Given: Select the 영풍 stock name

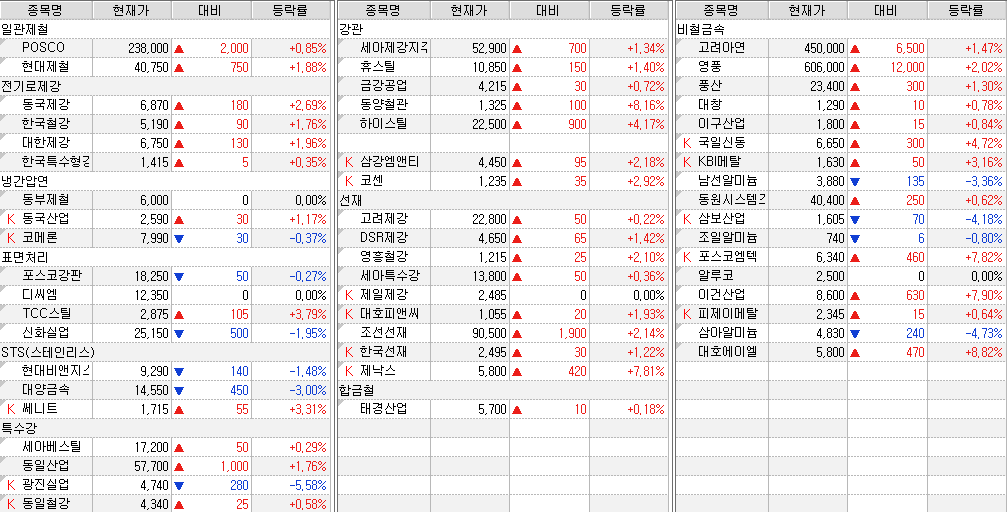Looking at the screenshot, I should point(710,66).
